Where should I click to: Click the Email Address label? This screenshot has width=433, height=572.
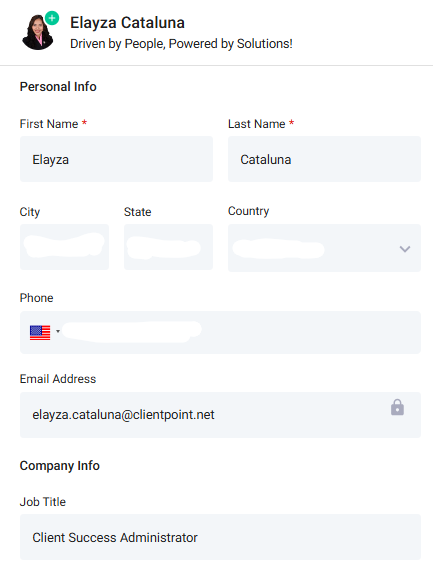pos(58,379)
